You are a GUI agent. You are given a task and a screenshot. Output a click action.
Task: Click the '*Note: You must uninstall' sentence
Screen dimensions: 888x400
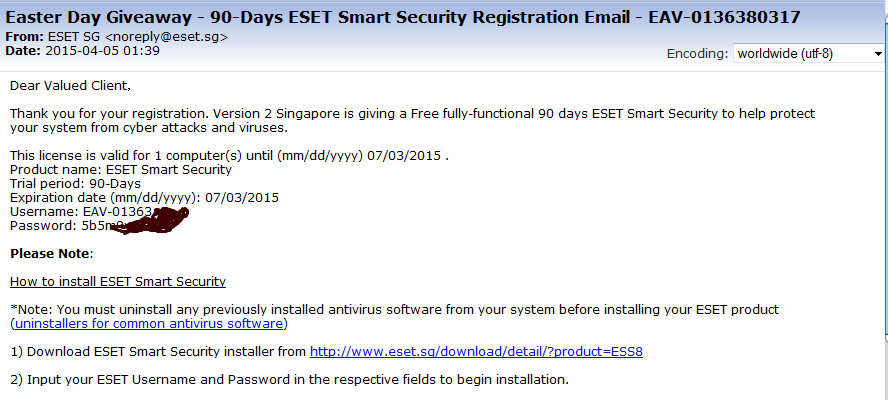pos(394,310)
